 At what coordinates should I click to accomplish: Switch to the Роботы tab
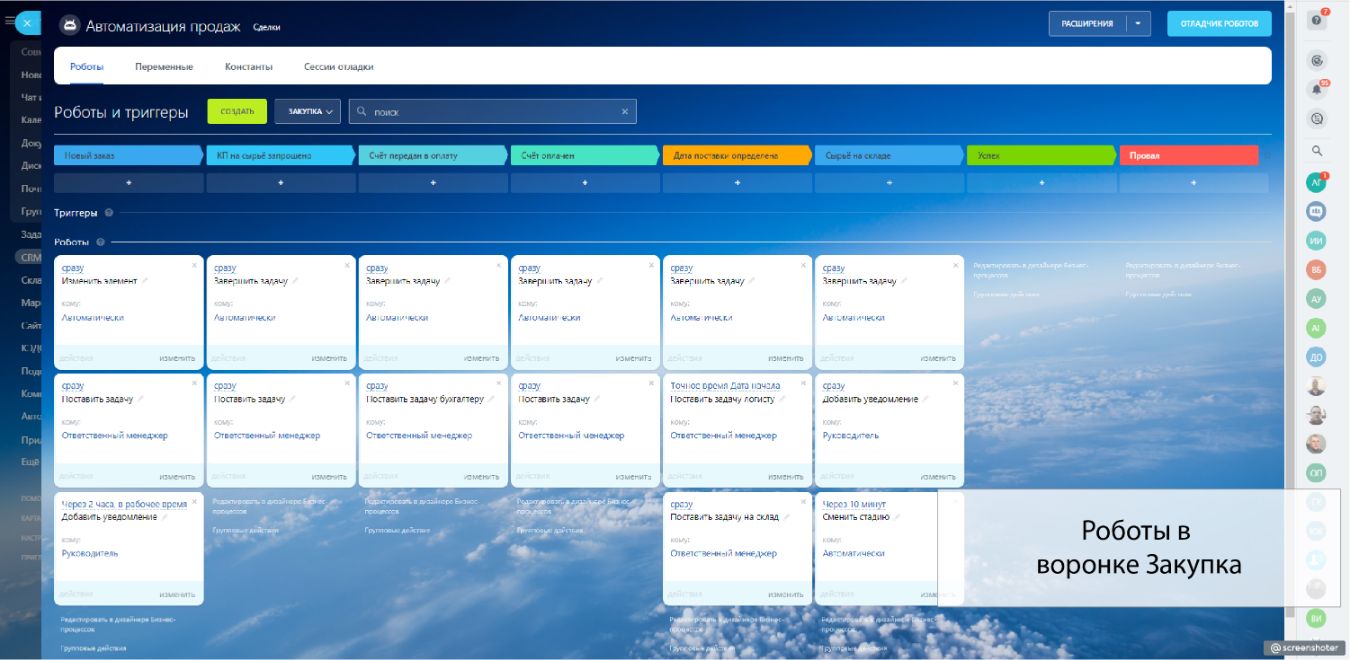pos(87,67)
